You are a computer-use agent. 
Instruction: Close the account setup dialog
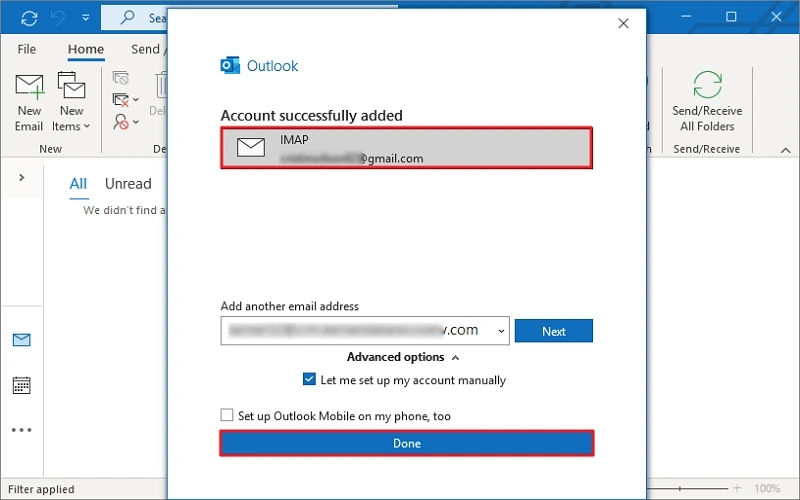(623, 23)
